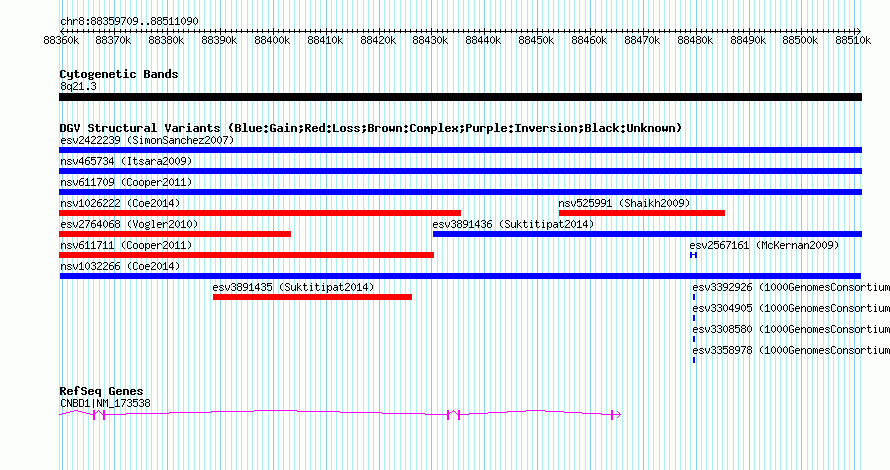
Task: Click the 88420k ruler label
Action: point(378,40)
